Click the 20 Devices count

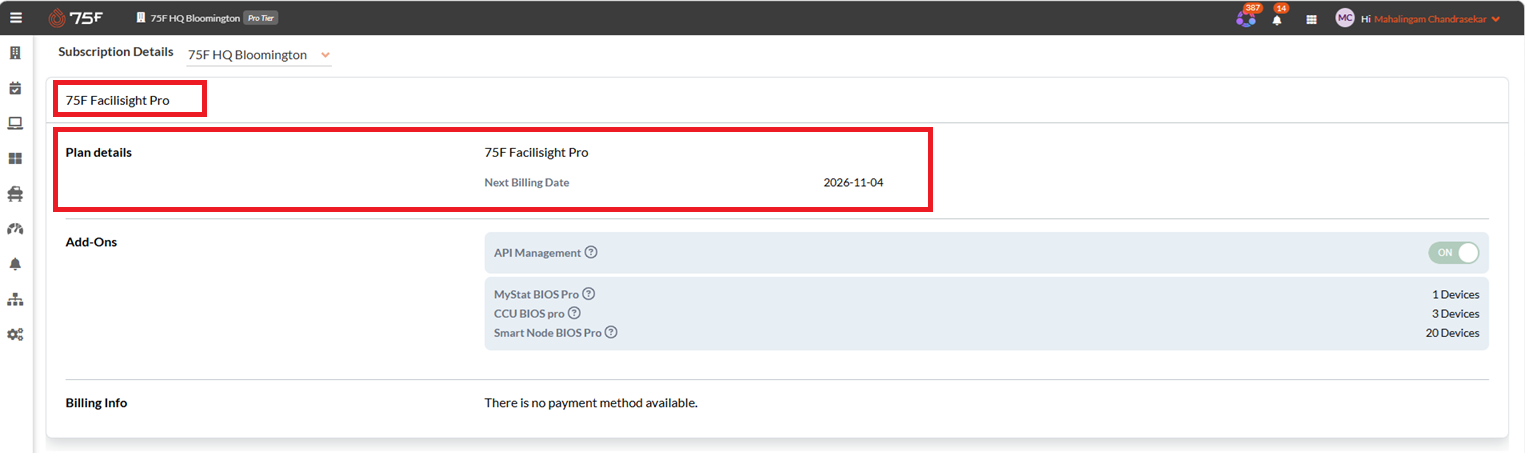(1453, 333)
